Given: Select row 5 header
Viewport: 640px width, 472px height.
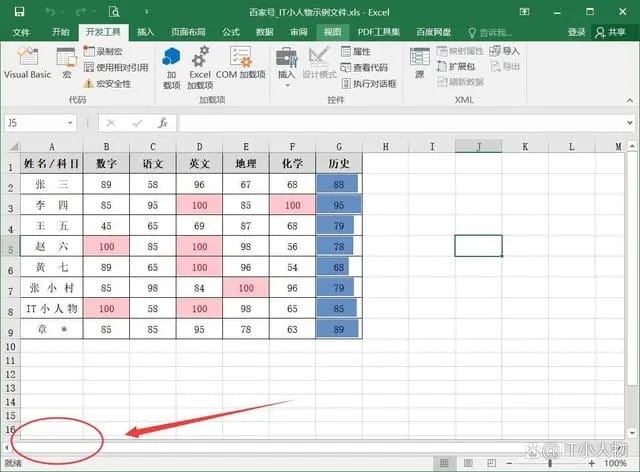Looking at the screenshot, I should [x=11, y=247].
